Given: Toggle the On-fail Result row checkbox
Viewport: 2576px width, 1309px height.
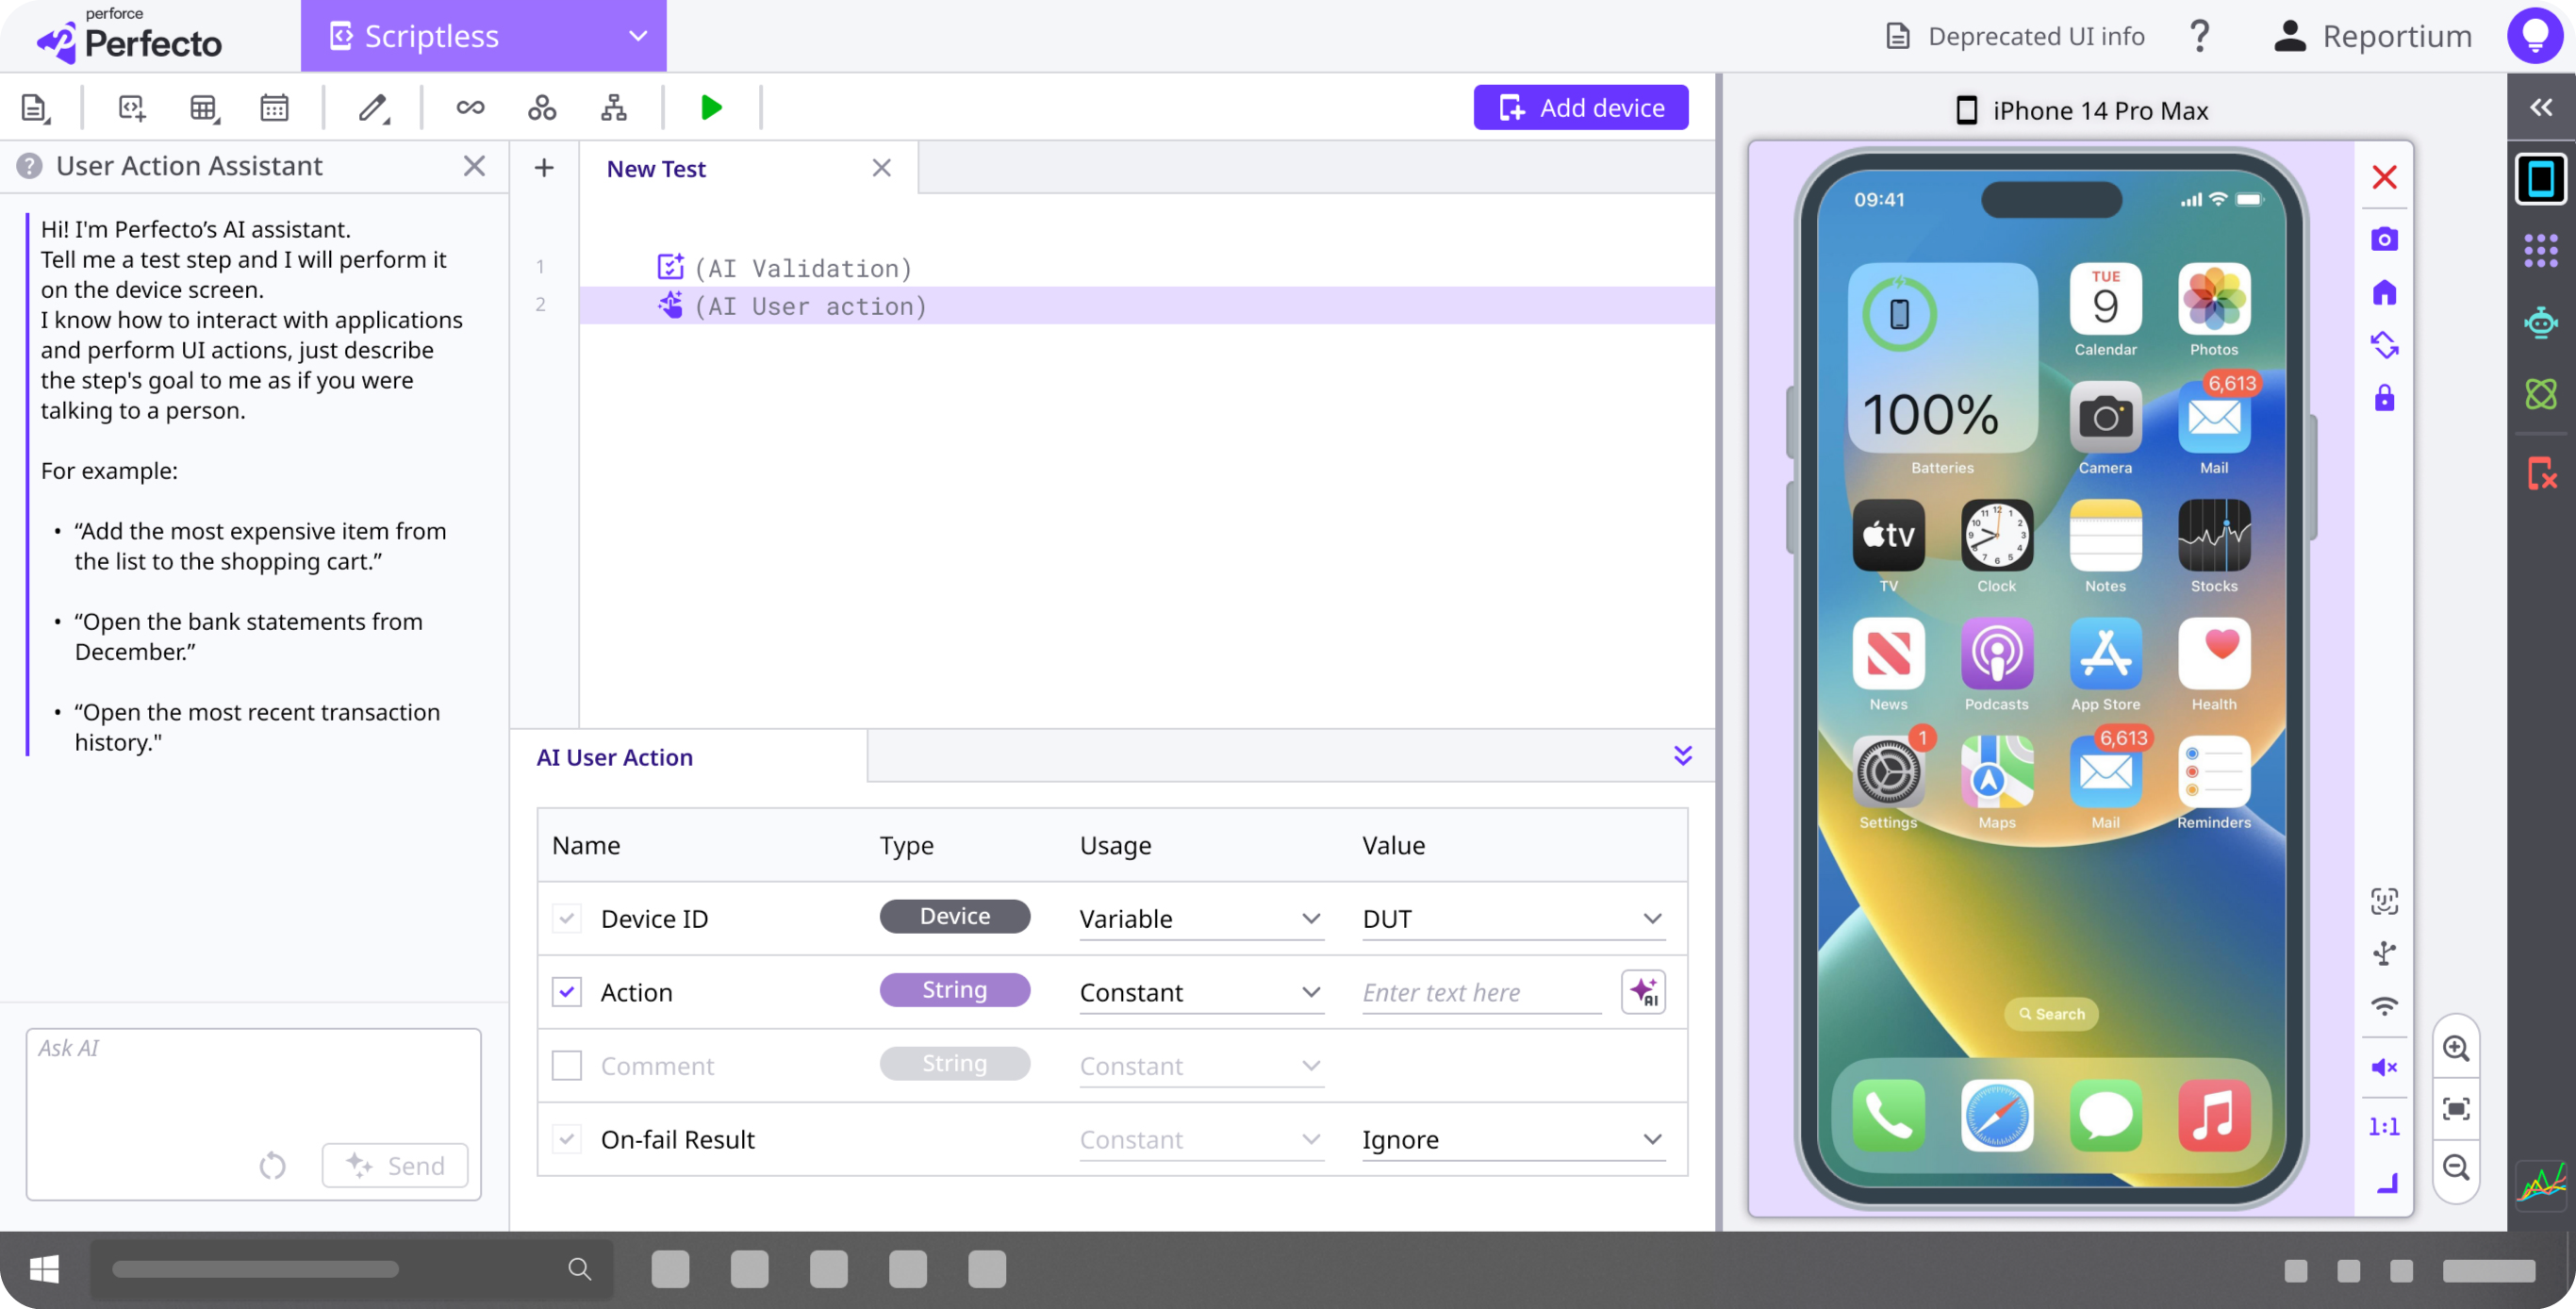Looking at the screenshot, I should coord(567,1139).
